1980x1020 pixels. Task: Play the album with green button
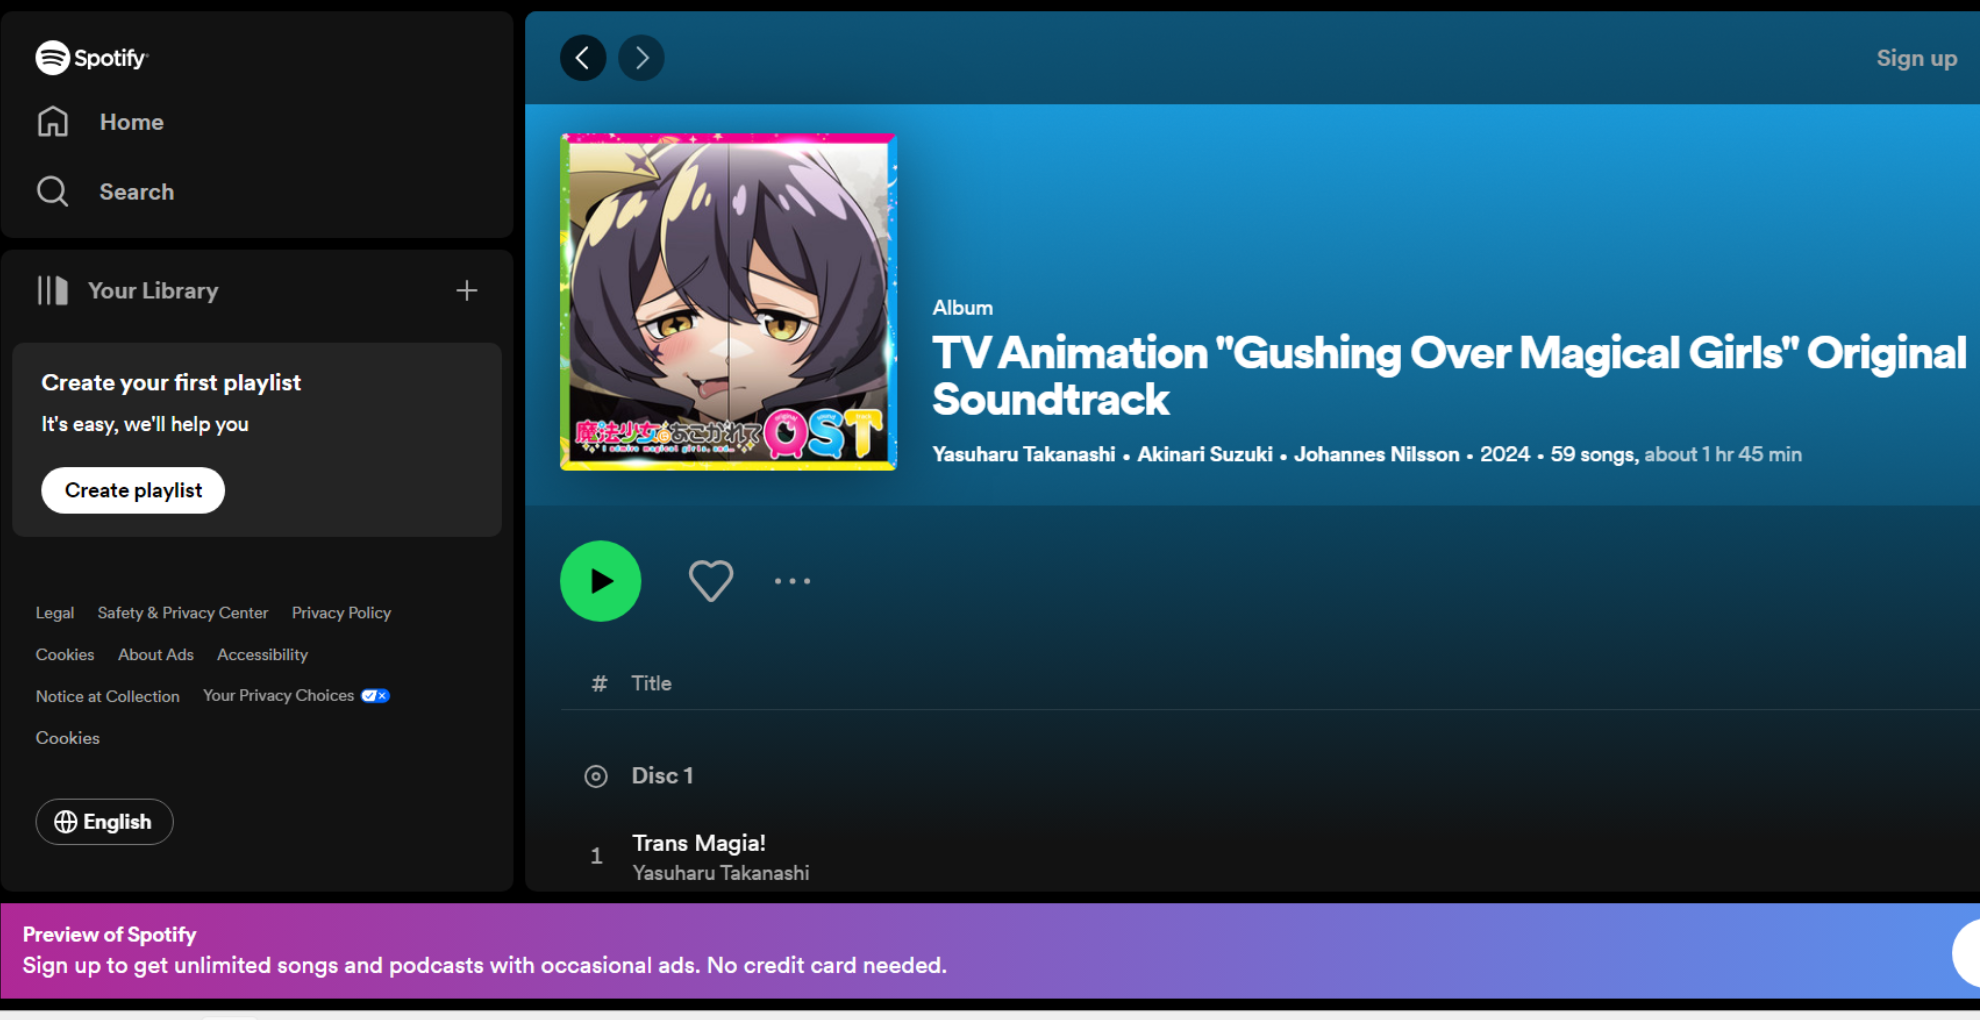[x=600, y=581]
